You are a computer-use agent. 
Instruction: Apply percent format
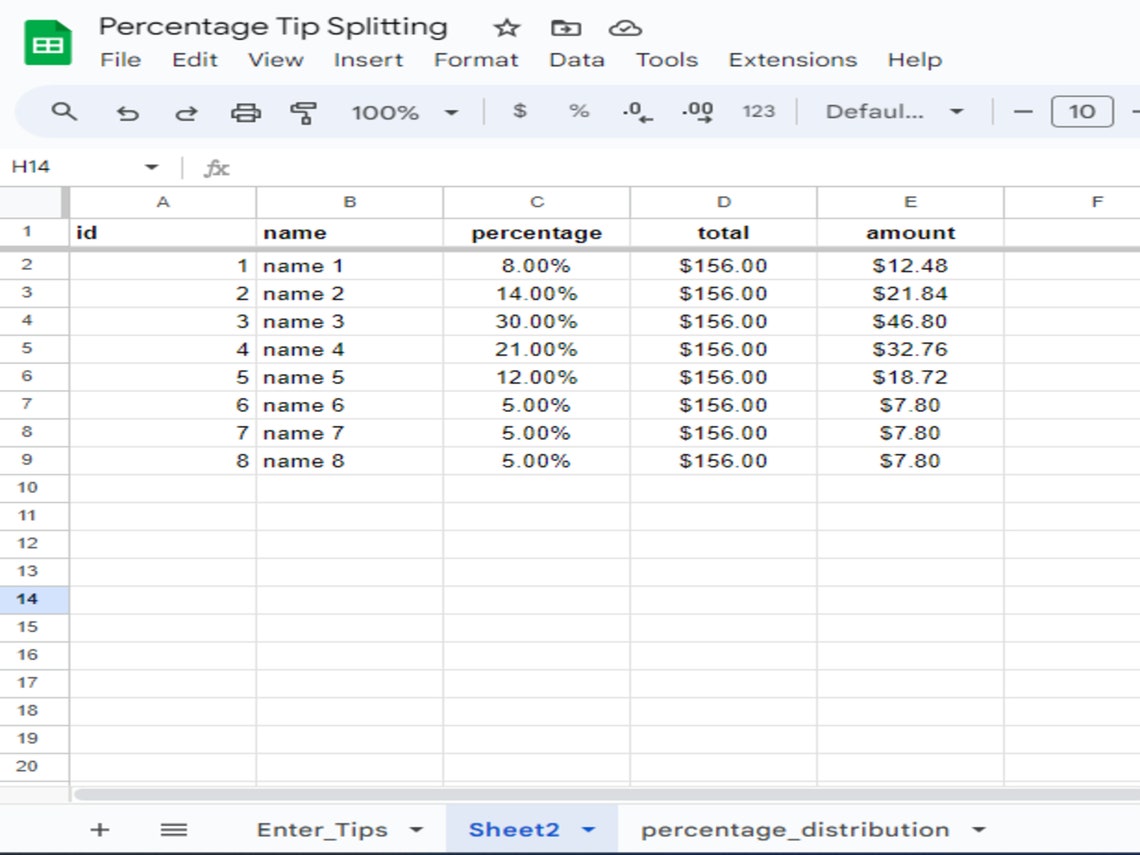tap(578, 112)
